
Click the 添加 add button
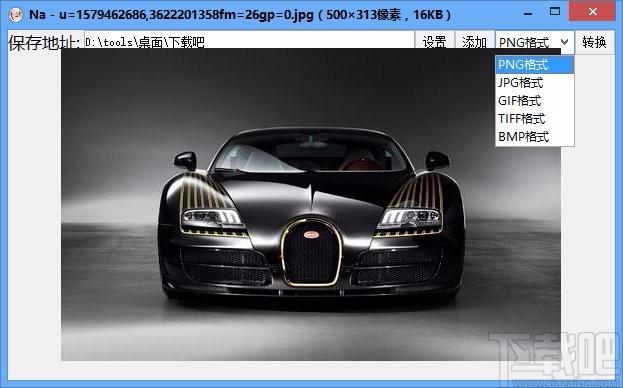coord(474,41)
